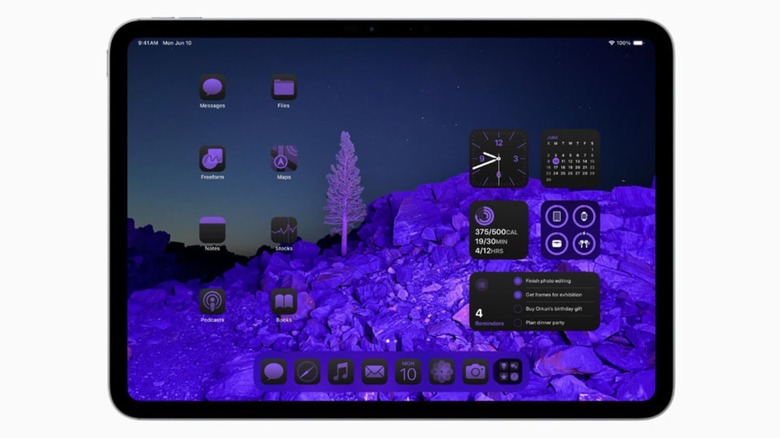
Task: Open Mail from the dock
Action: pyautogui.click(x=375, y=372)
